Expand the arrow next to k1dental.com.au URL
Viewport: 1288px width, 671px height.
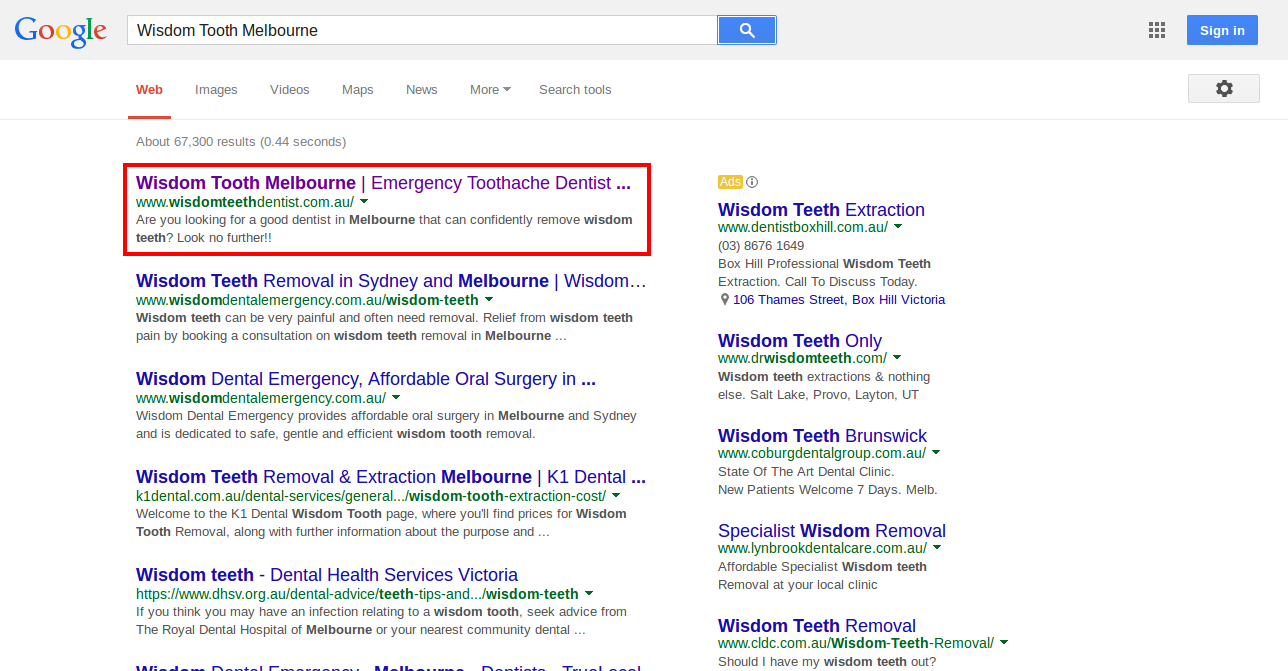(616, 495)
